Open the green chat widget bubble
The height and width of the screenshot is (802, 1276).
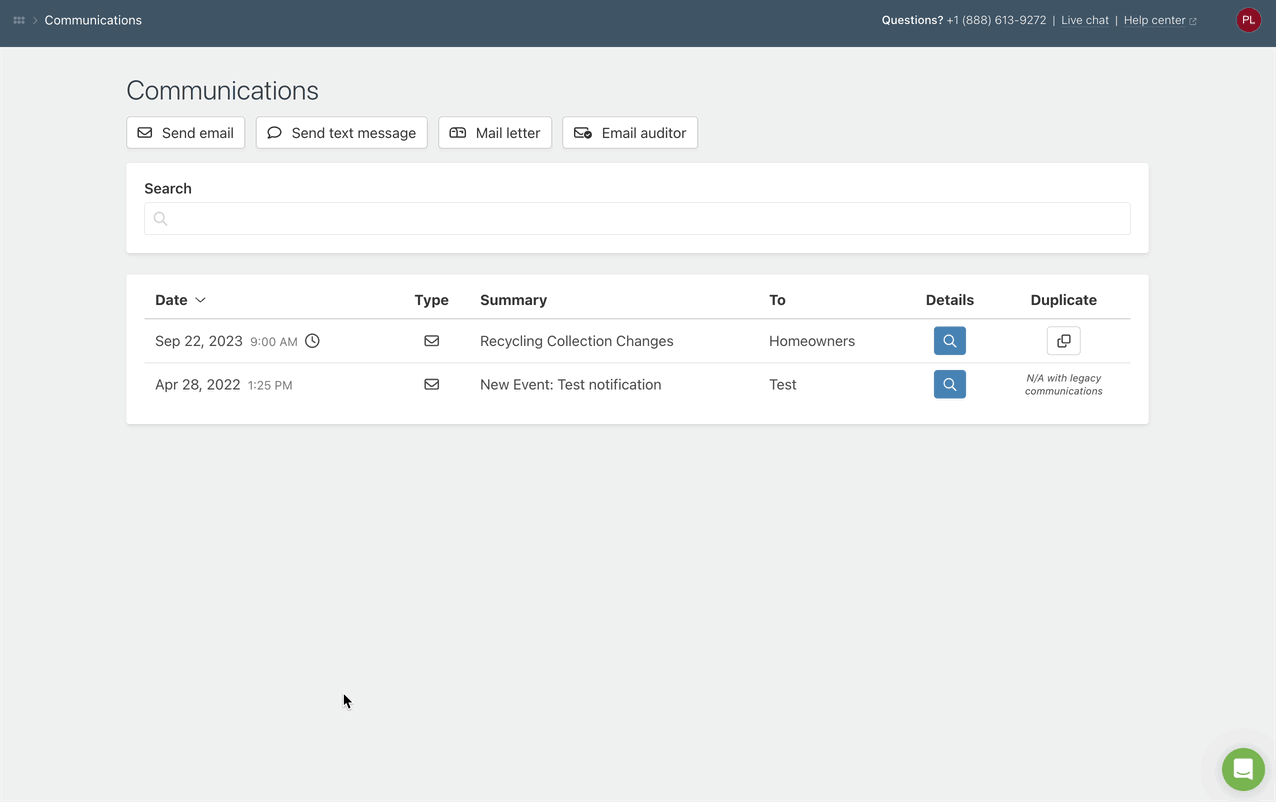[x=1243, y=769]
